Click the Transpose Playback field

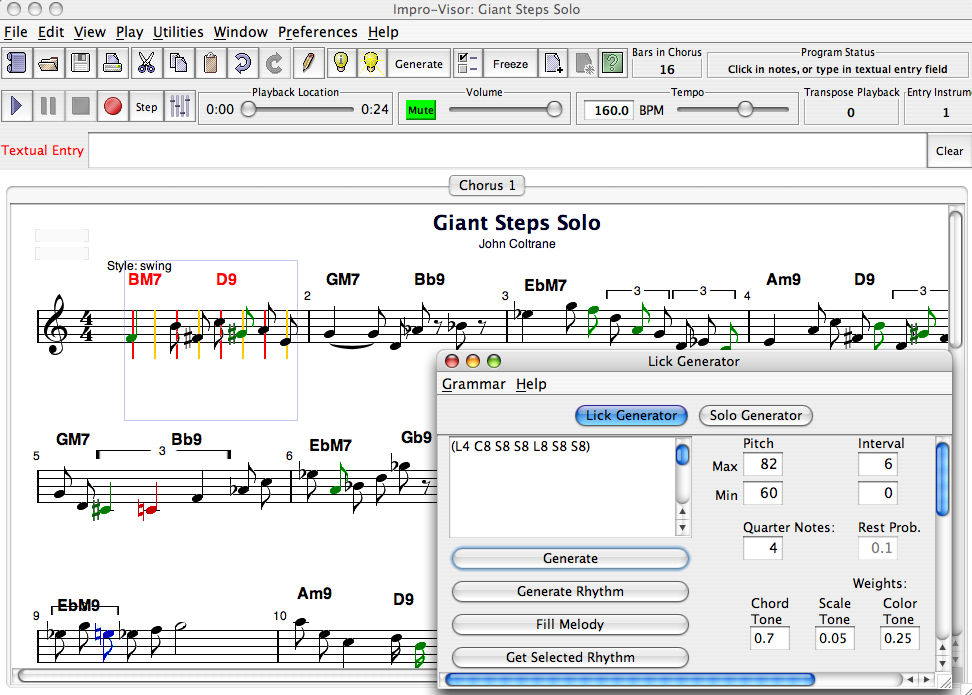[x=850, y=112]
